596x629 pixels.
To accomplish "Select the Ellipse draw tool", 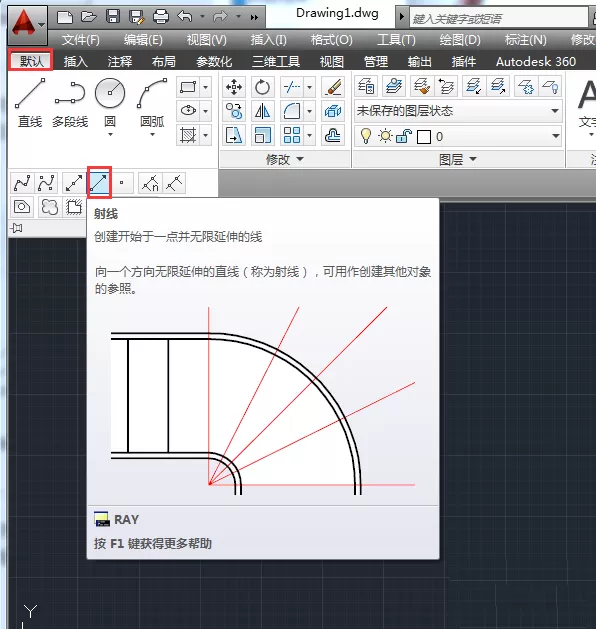I will 188,110.
